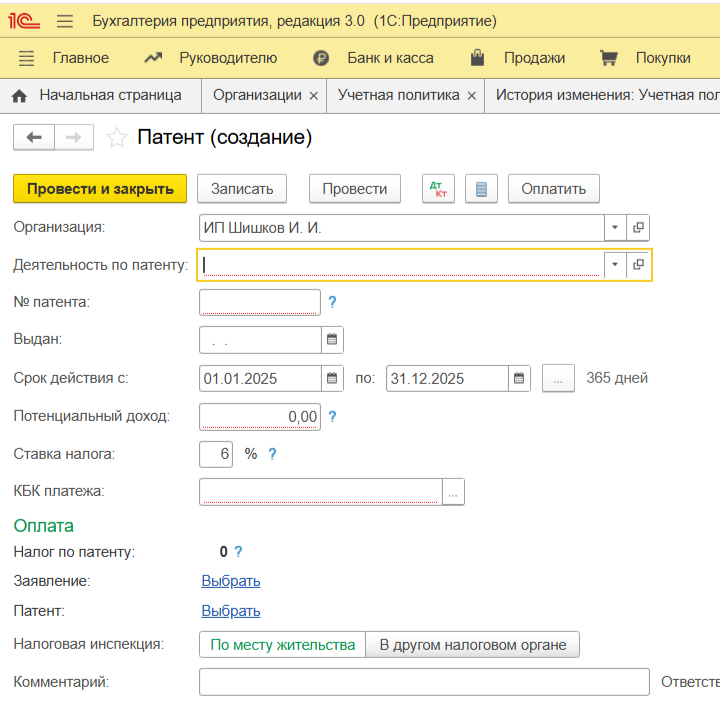The height and width of the screenshot is (707, 720).
Task: Click the Выбрать link next to Заявление
Action: coord(231,581)
